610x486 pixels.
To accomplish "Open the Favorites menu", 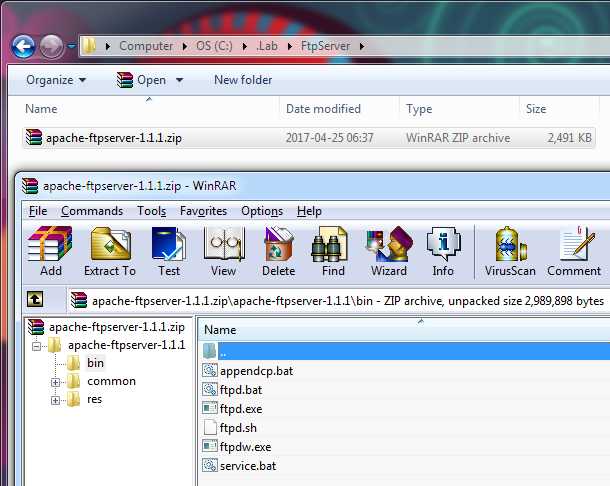I will click(x=203, y=211).
